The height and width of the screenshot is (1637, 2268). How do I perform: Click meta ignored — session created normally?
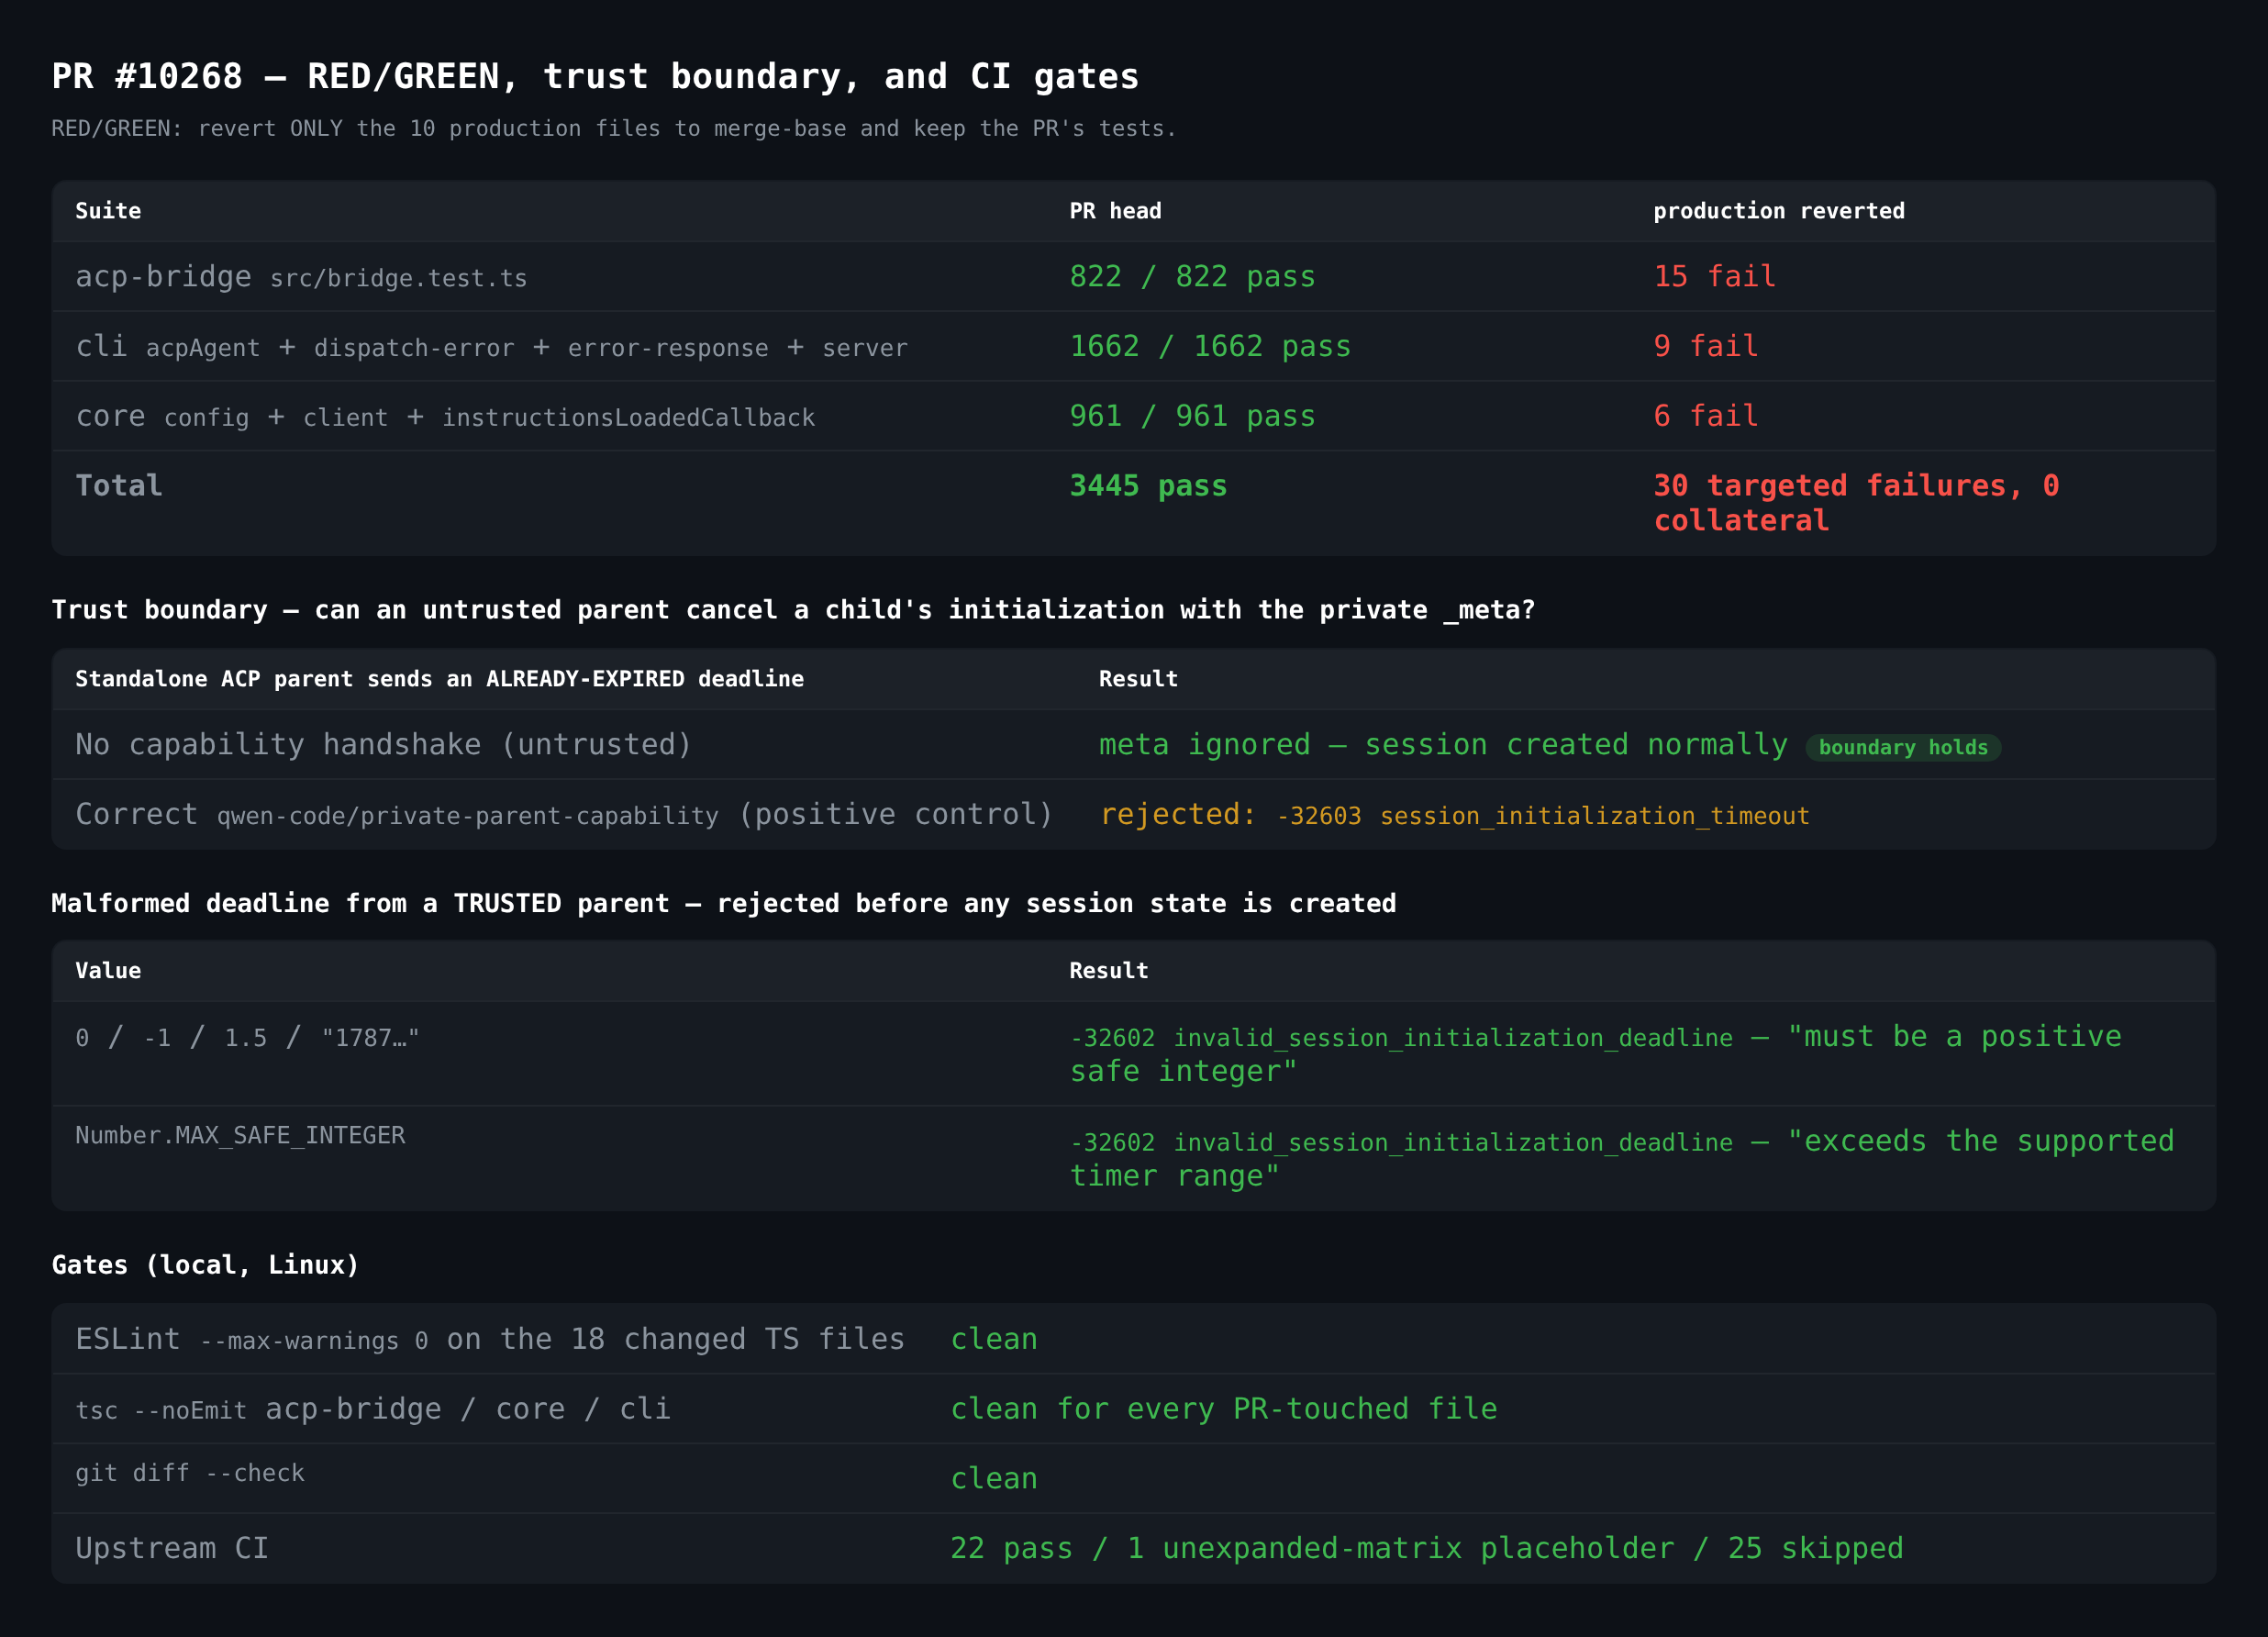tap(1443, 745)
